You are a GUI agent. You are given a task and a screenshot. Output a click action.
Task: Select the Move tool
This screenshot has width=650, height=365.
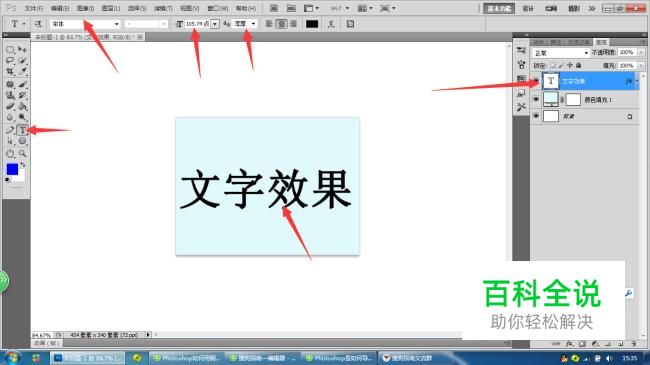(22, 50)
